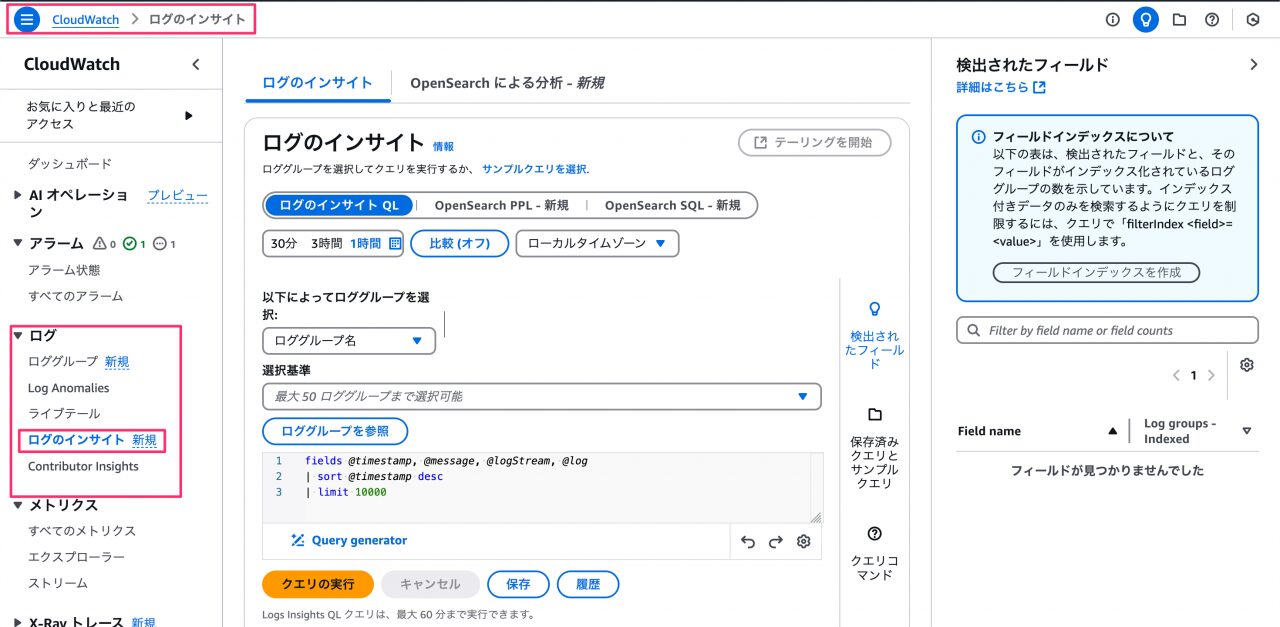Switch to OpenSearch による分析 tab

point(507,84)
